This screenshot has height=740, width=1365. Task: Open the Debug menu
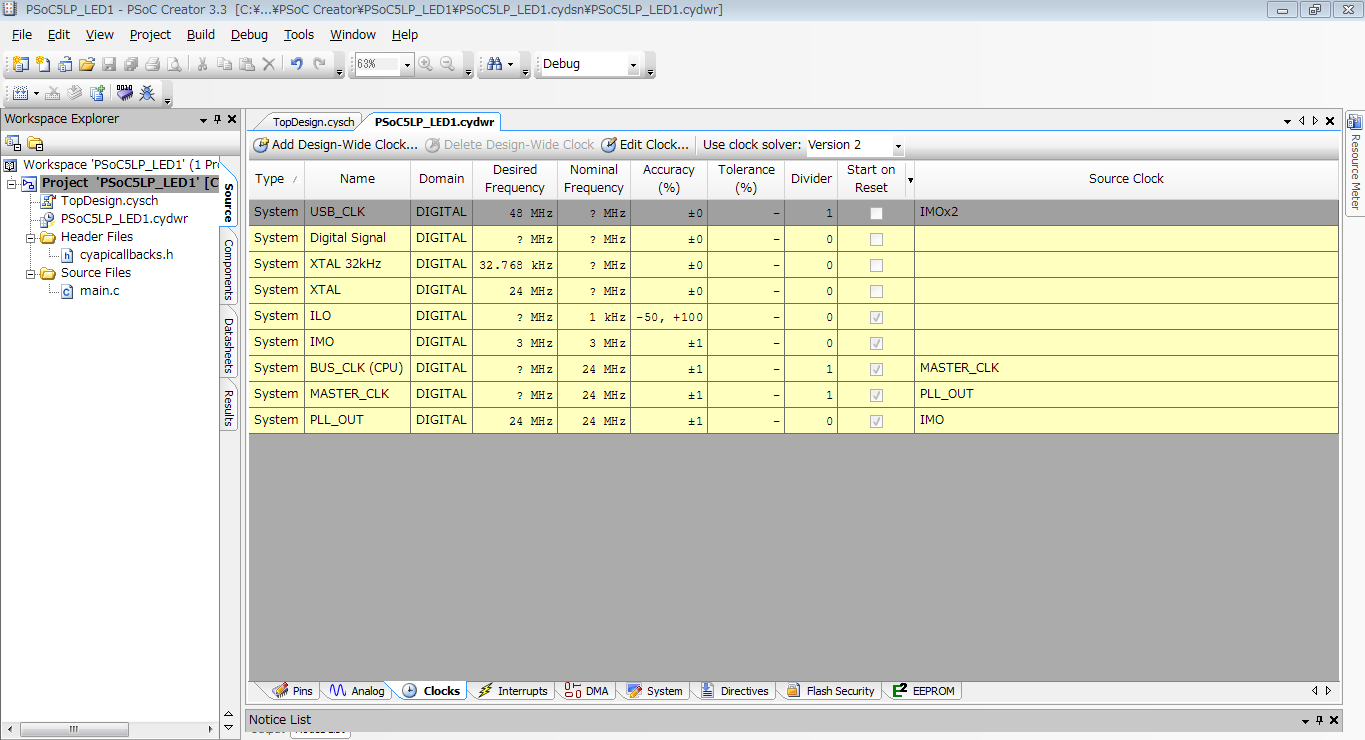point(249,34)
